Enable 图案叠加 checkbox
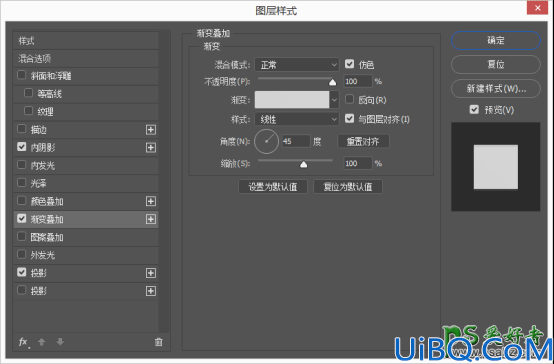This screenshot has height=364, width=554. 22,236
